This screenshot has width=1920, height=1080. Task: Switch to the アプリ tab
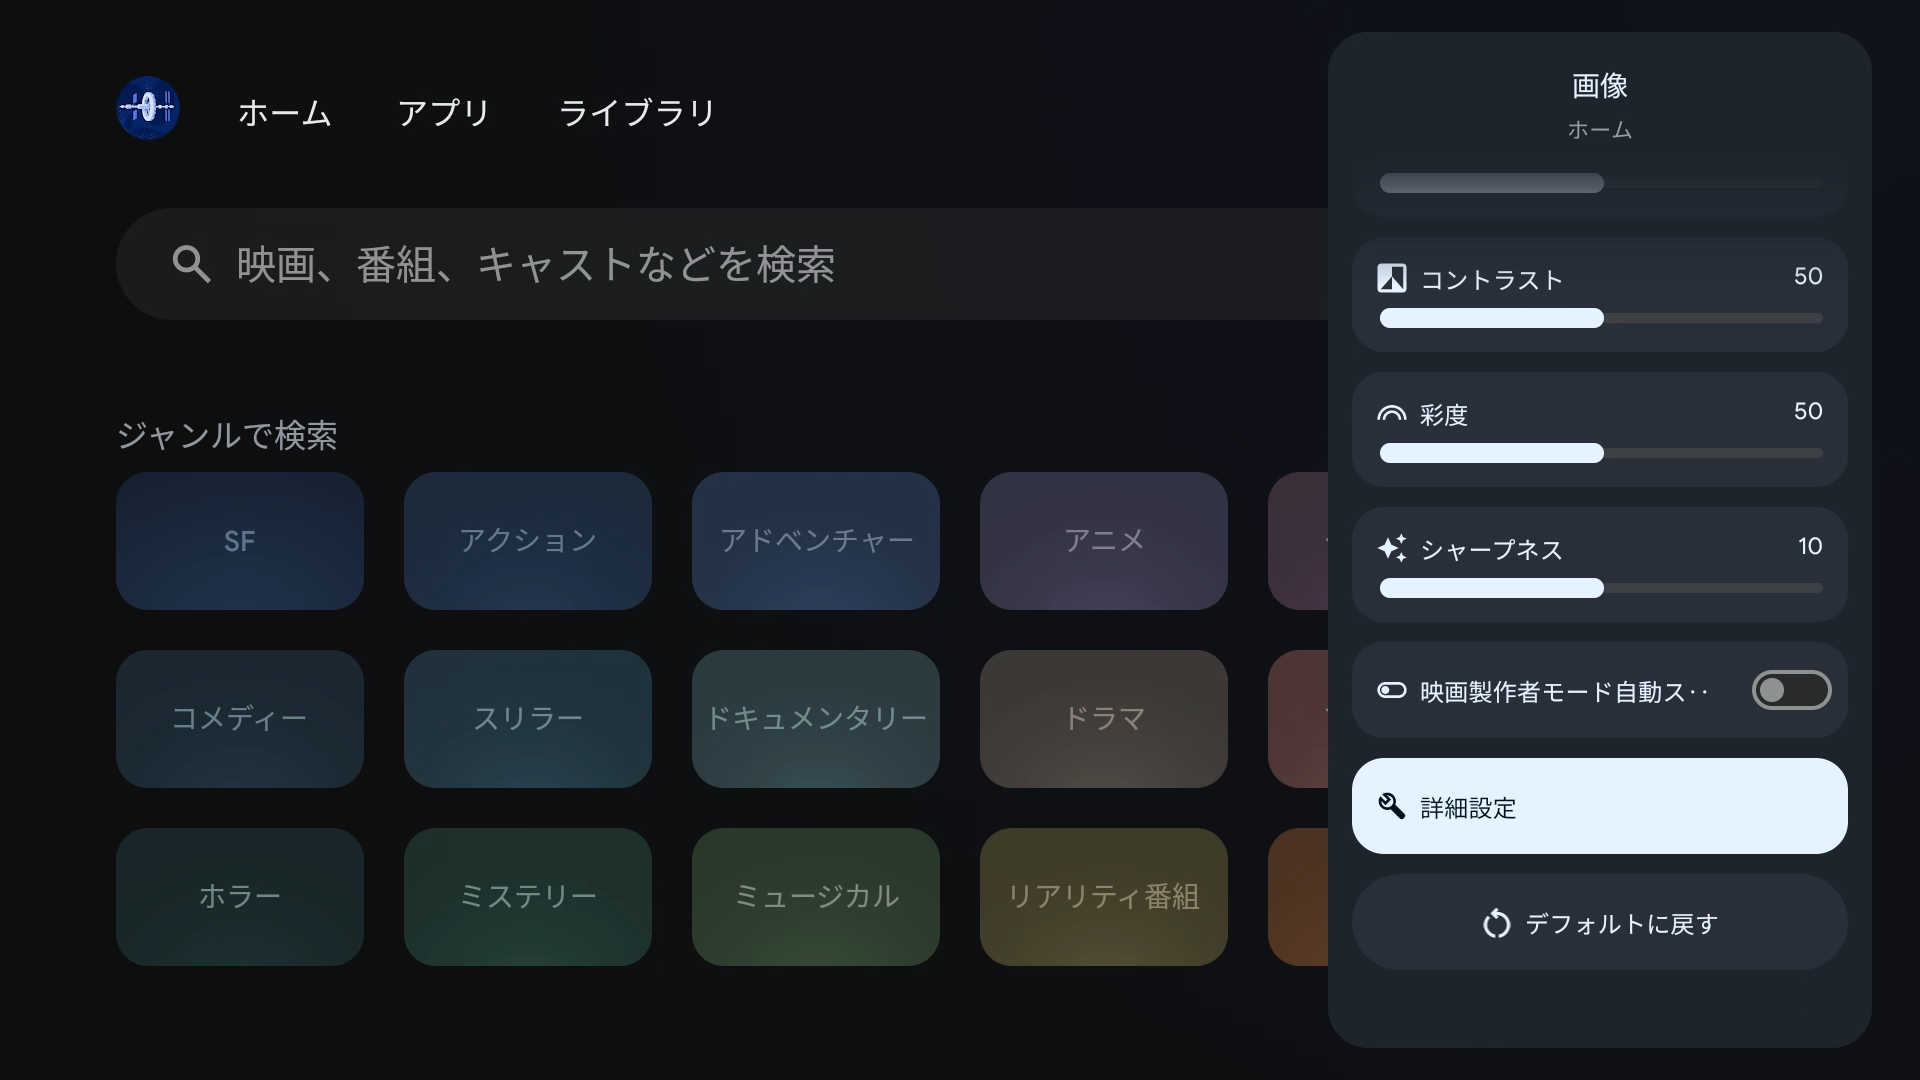tap(444, 113)
